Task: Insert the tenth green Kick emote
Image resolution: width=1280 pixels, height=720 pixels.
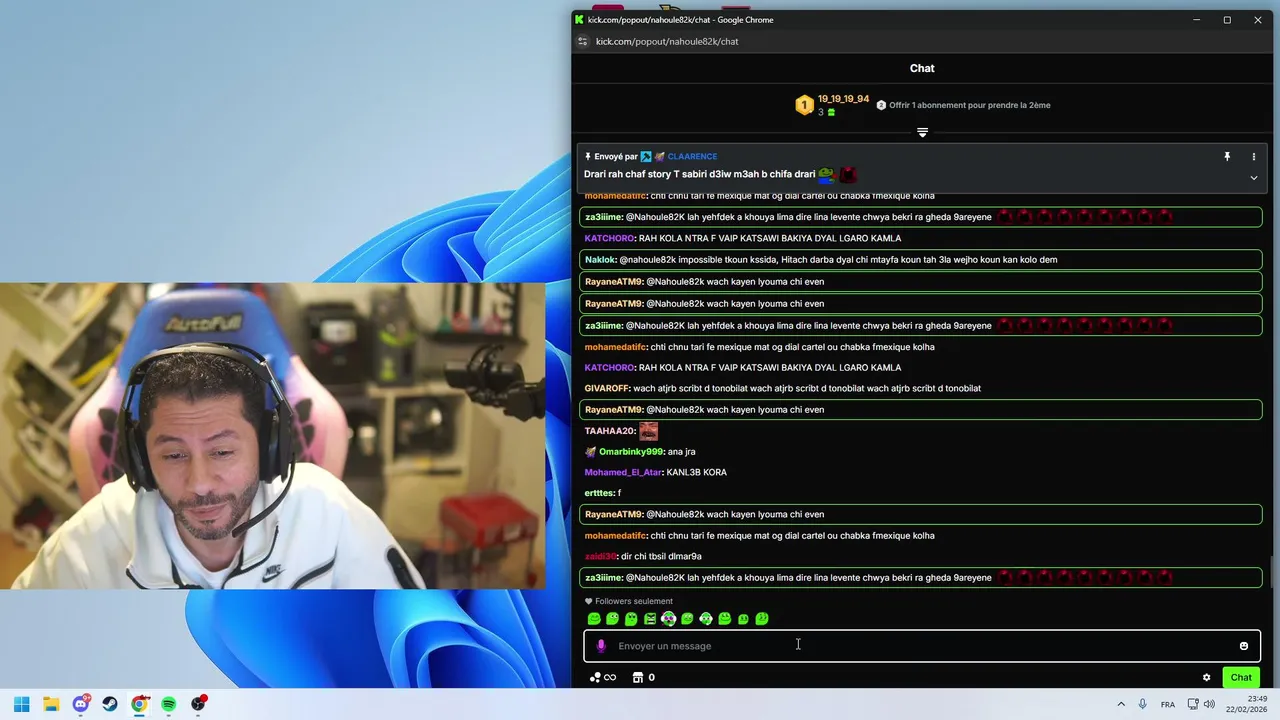Action: 762,619
